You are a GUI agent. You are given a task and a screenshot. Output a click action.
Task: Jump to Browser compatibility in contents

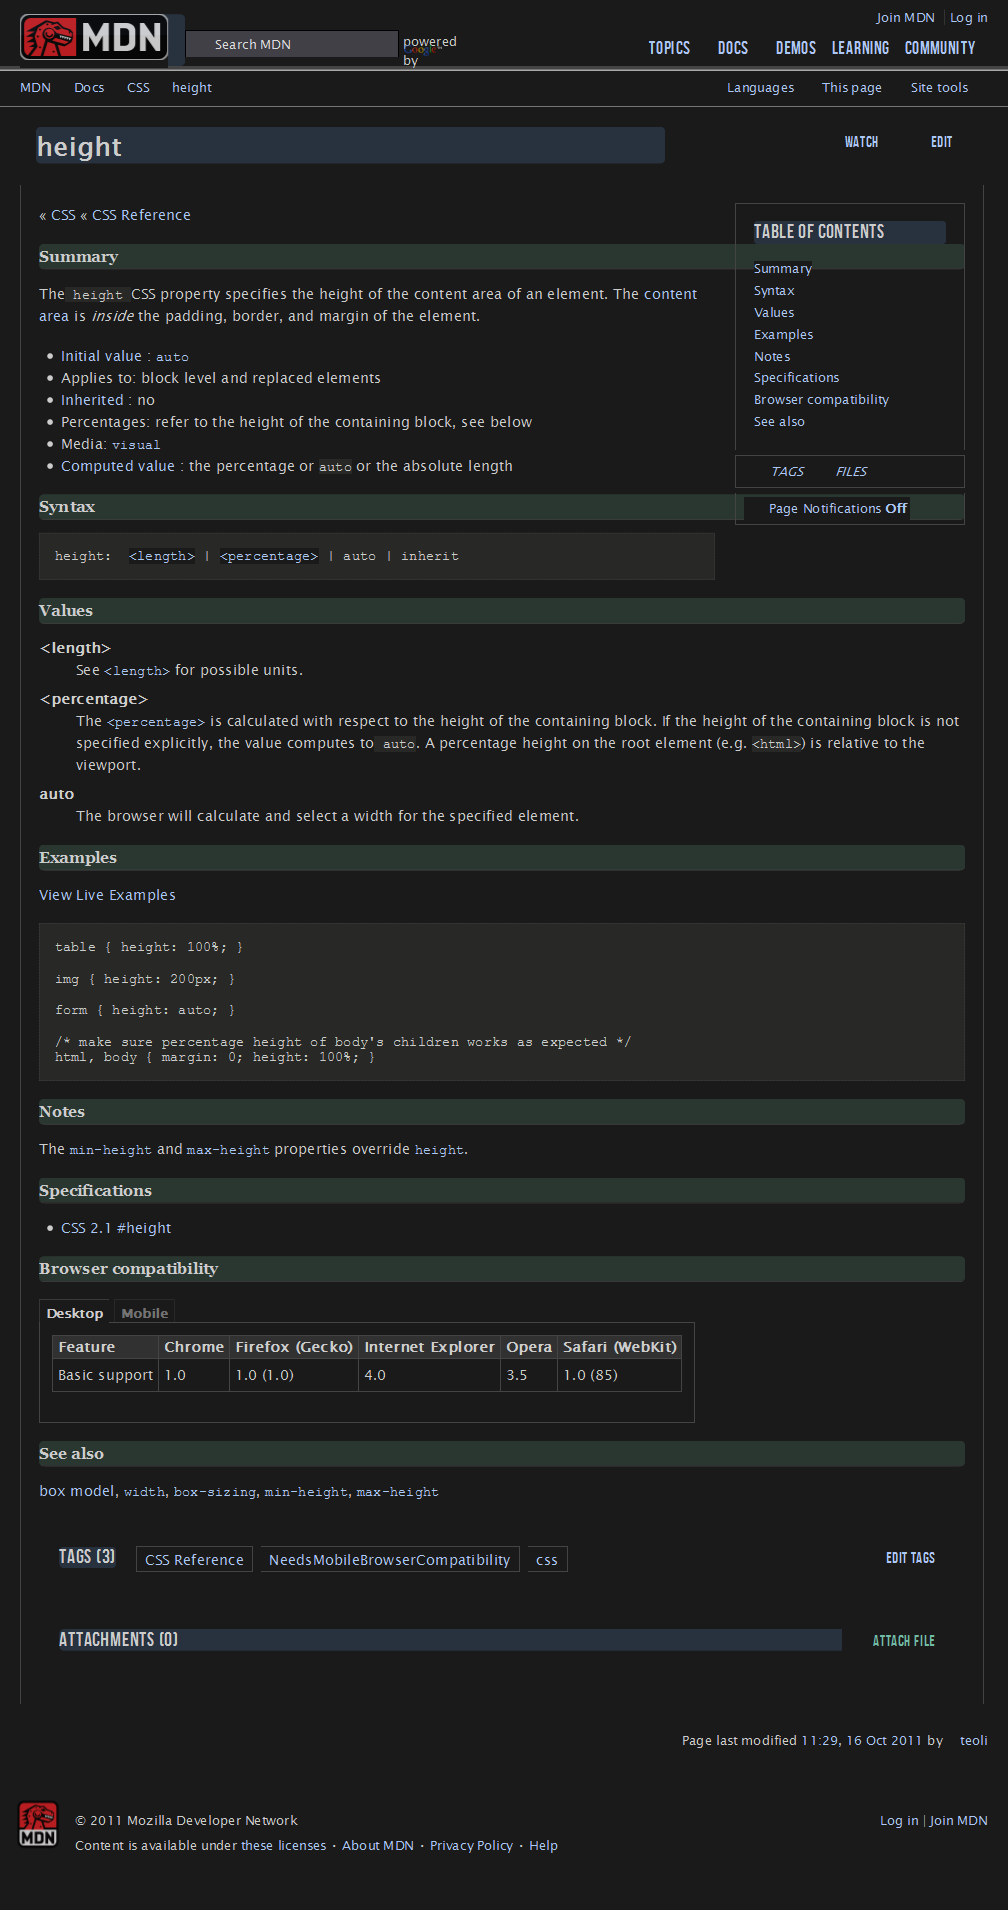(x=821, y=400)
